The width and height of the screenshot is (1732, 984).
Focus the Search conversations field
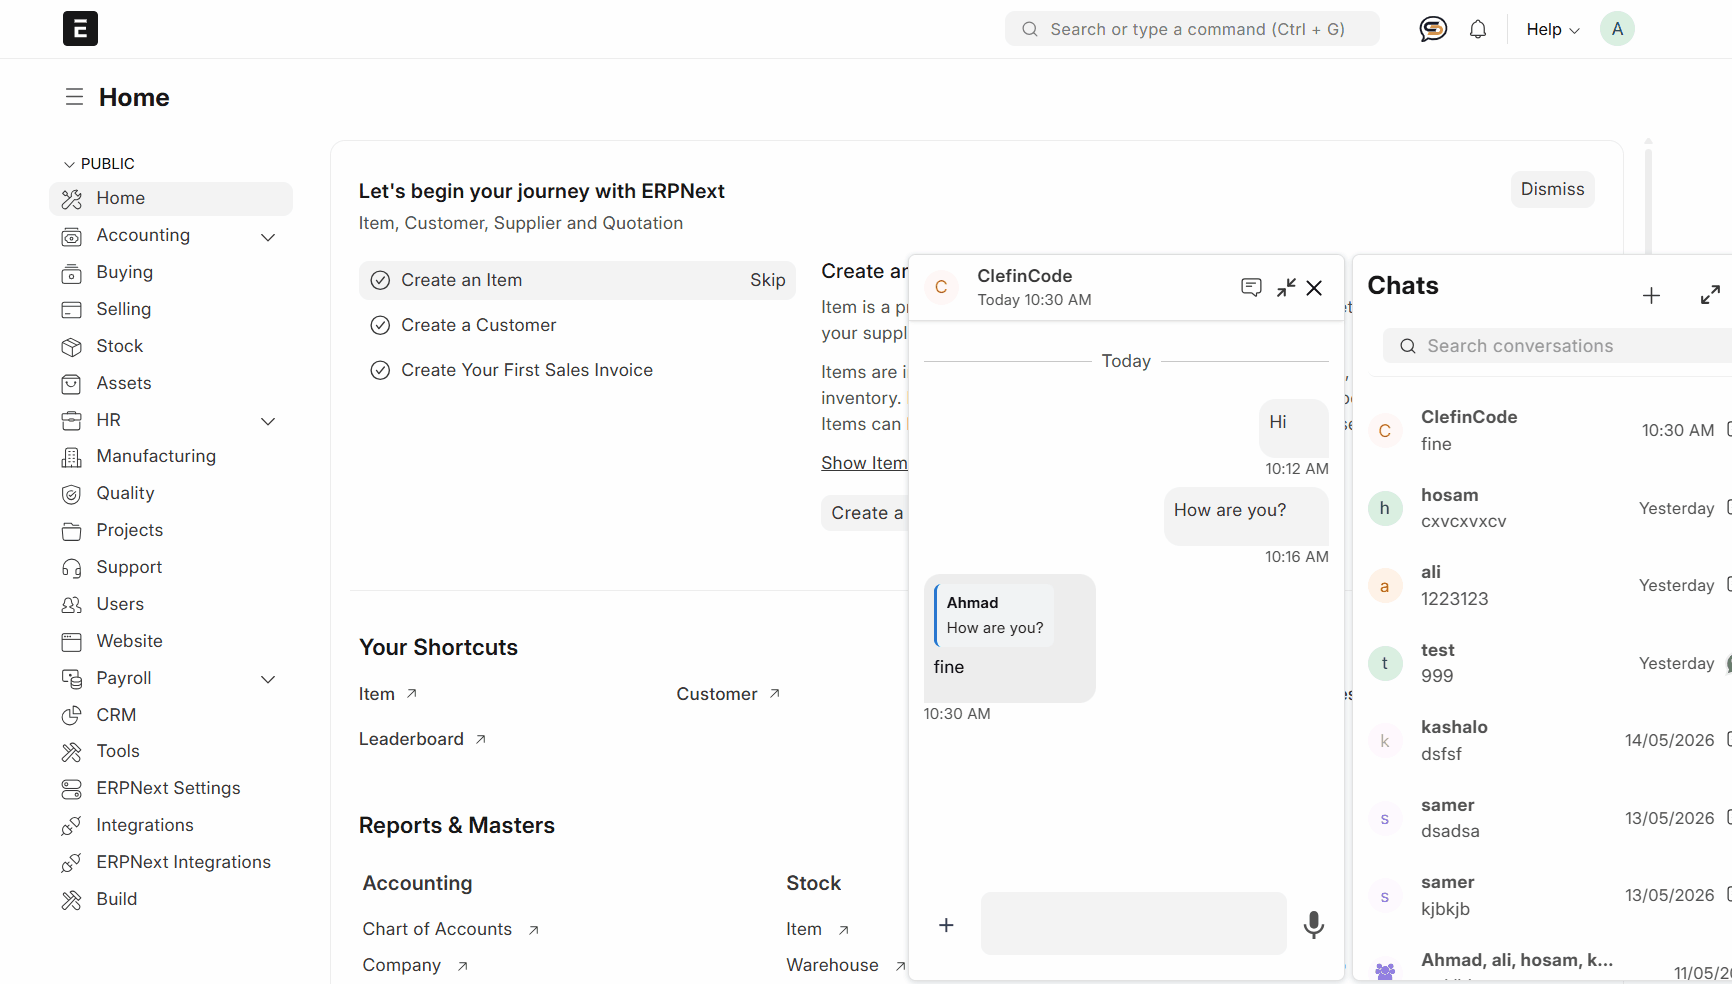[x=1558, y=346]
